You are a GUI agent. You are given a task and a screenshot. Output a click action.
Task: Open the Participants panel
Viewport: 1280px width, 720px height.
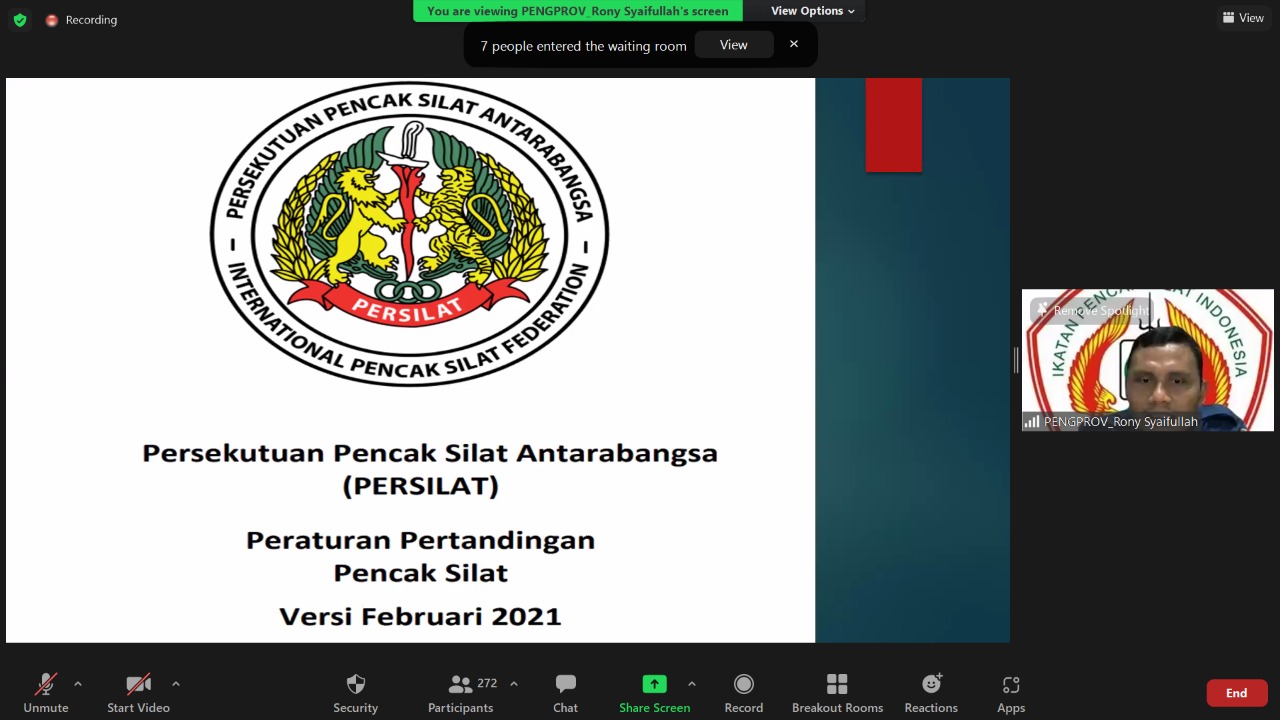point(461,692)
